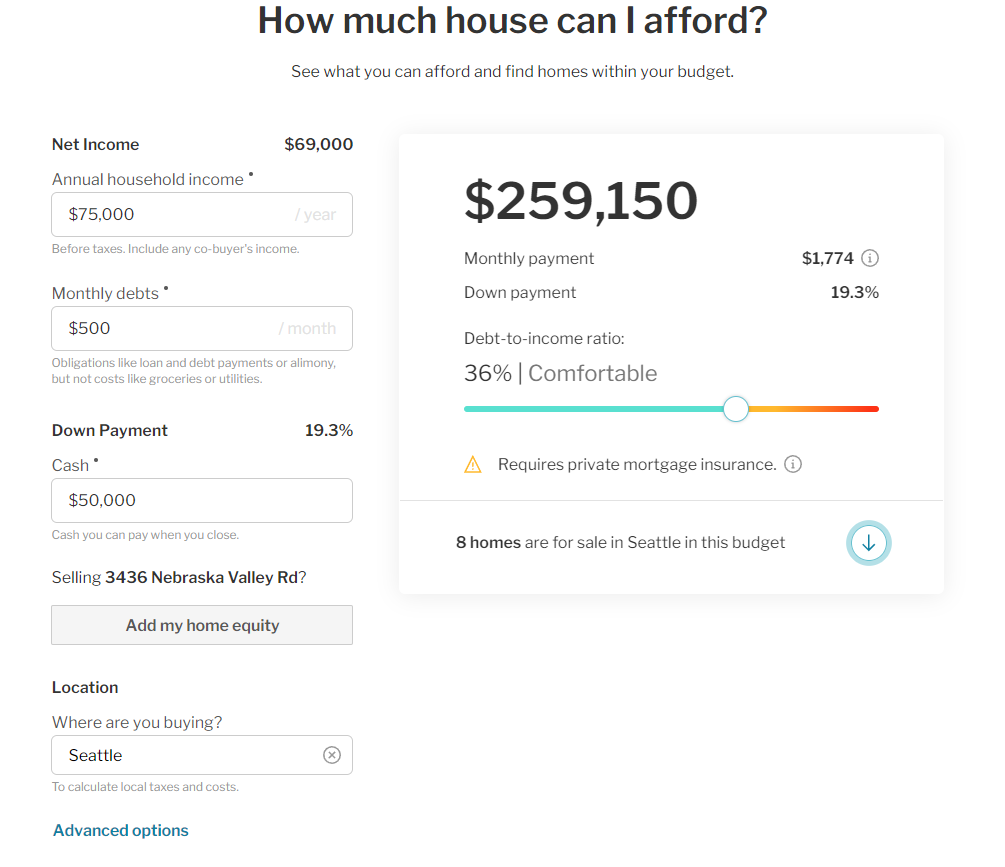
Task: Open the monthly payment info tooltip
Action: [x=869, y=258]
